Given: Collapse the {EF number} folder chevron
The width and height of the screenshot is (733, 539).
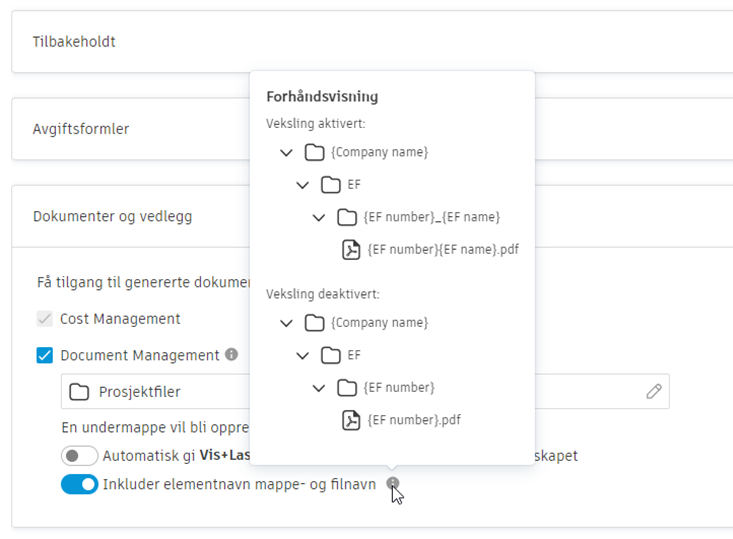Looking at the screenshot, I should coord(319,388).
